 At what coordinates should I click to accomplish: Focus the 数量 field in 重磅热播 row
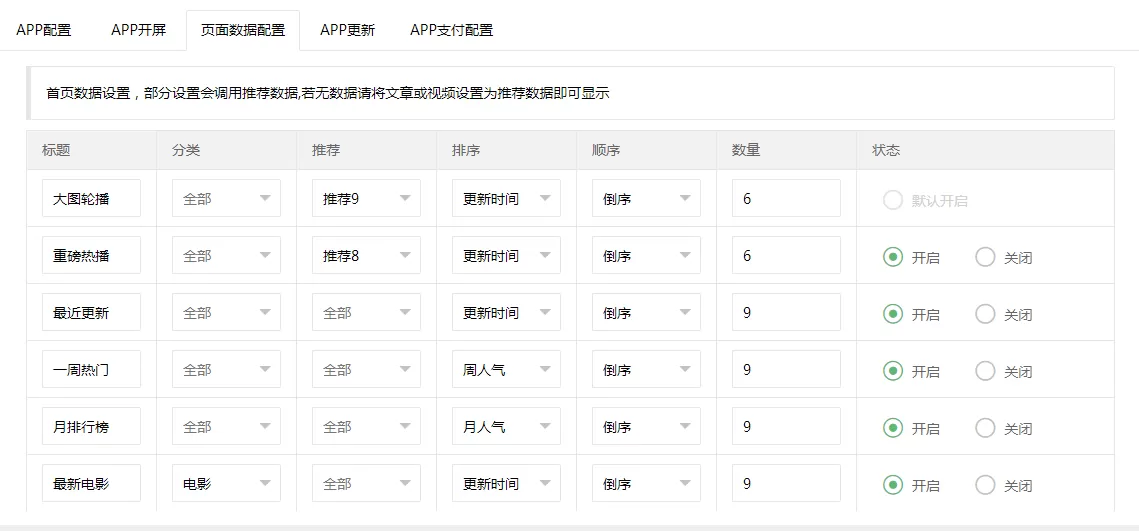[x=786, y=256]
